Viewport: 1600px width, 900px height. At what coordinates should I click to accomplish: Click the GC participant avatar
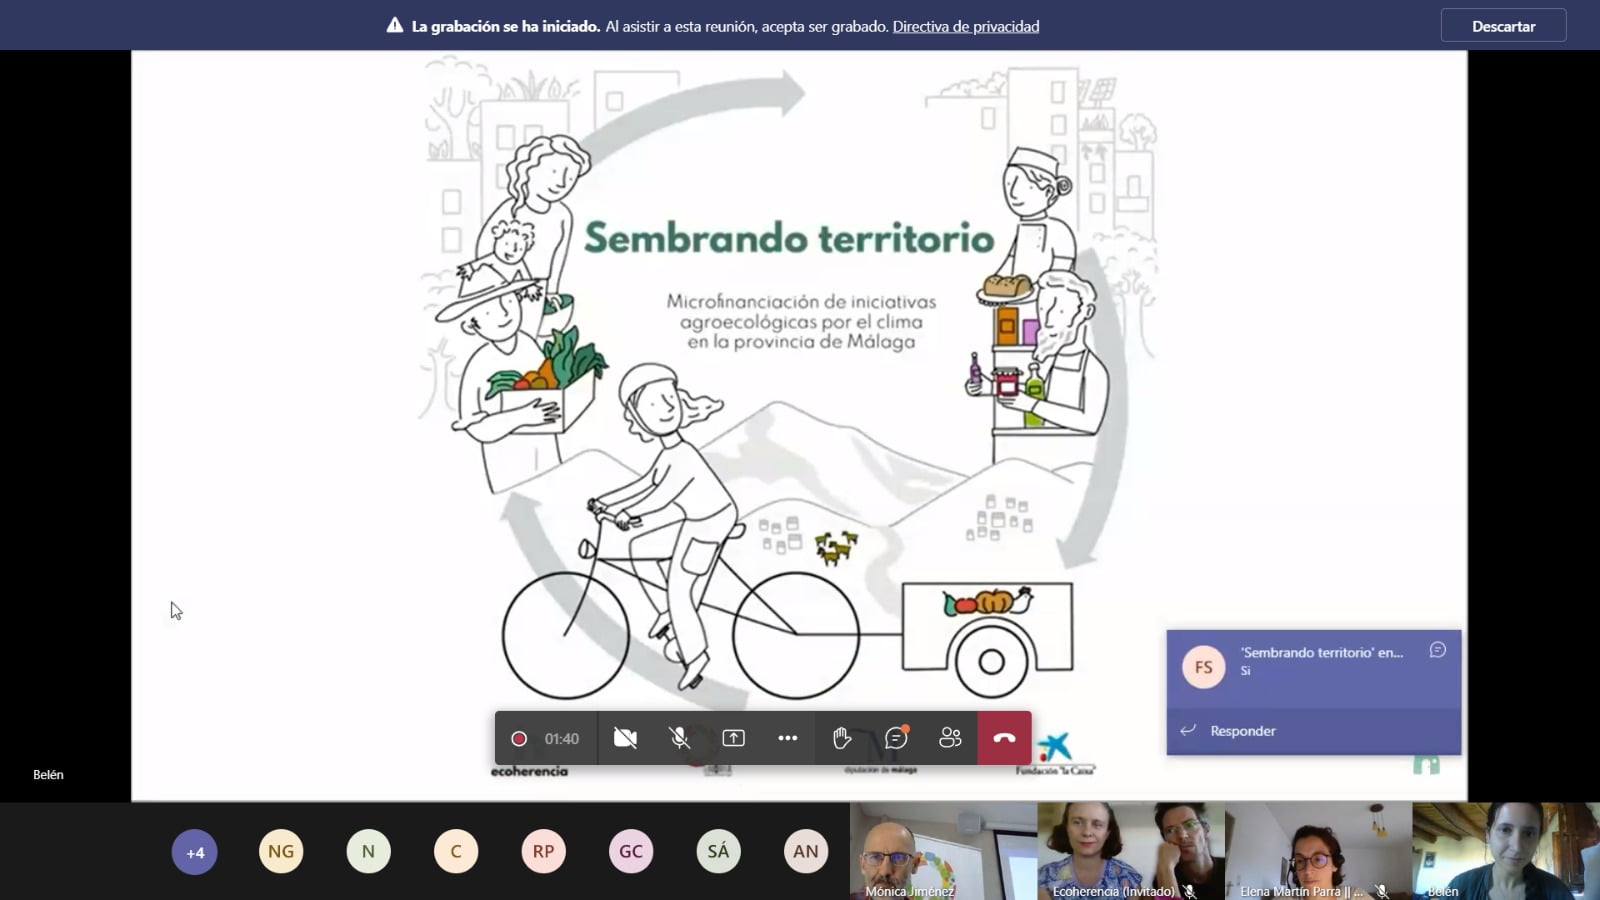pyautogui.click(x=631, y=851)
